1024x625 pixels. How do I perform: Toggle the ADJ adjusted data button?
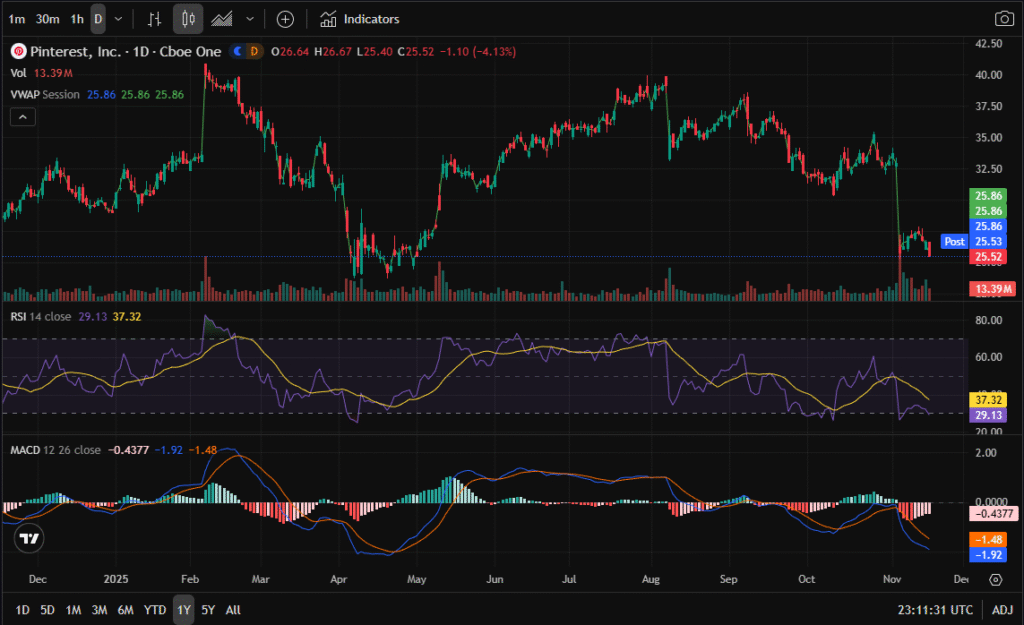point(1002,610)
